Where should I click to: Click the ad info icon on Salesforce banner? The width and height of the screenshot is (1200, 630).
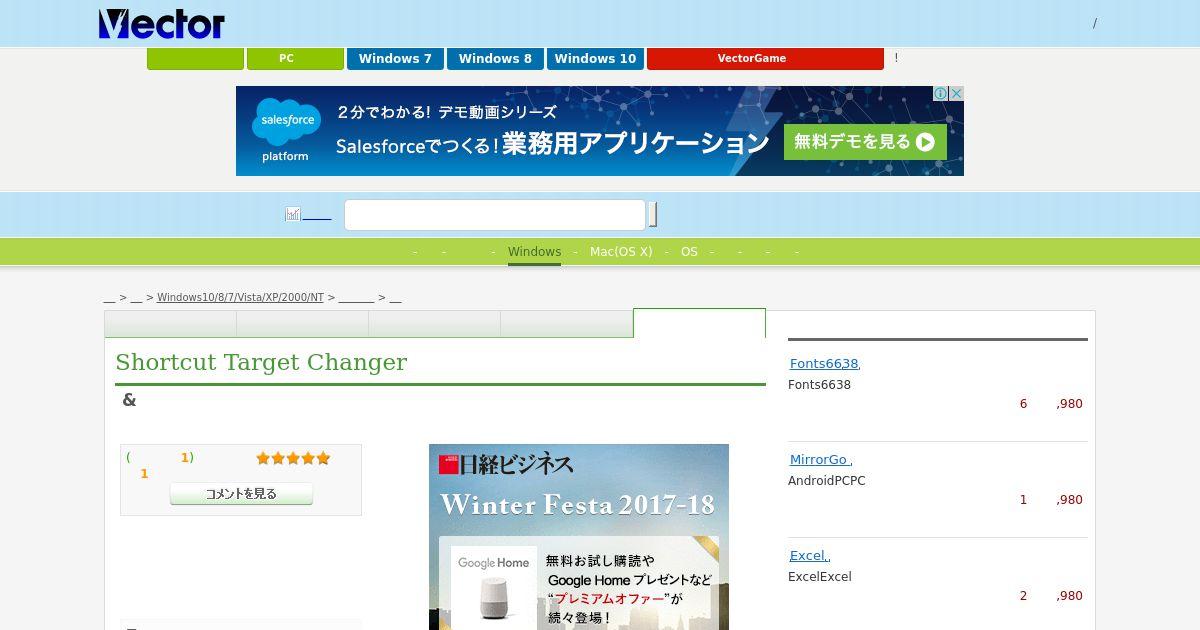pyautogui.click(x=941, y=93)
